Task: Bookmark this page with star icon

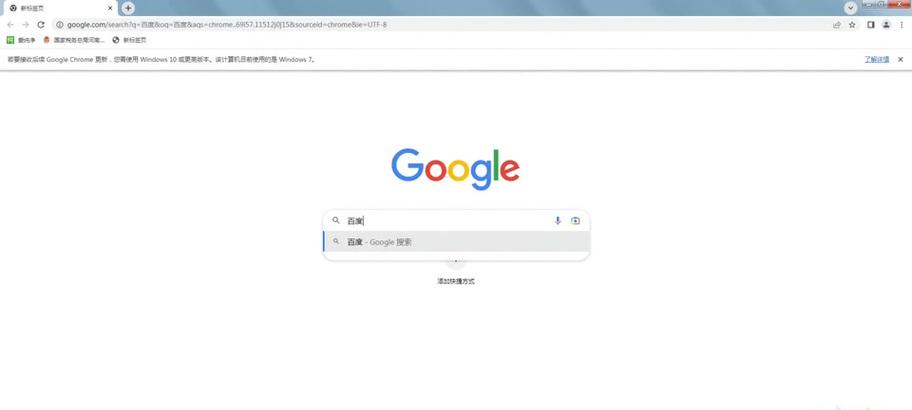Action: tap(852, 24)
